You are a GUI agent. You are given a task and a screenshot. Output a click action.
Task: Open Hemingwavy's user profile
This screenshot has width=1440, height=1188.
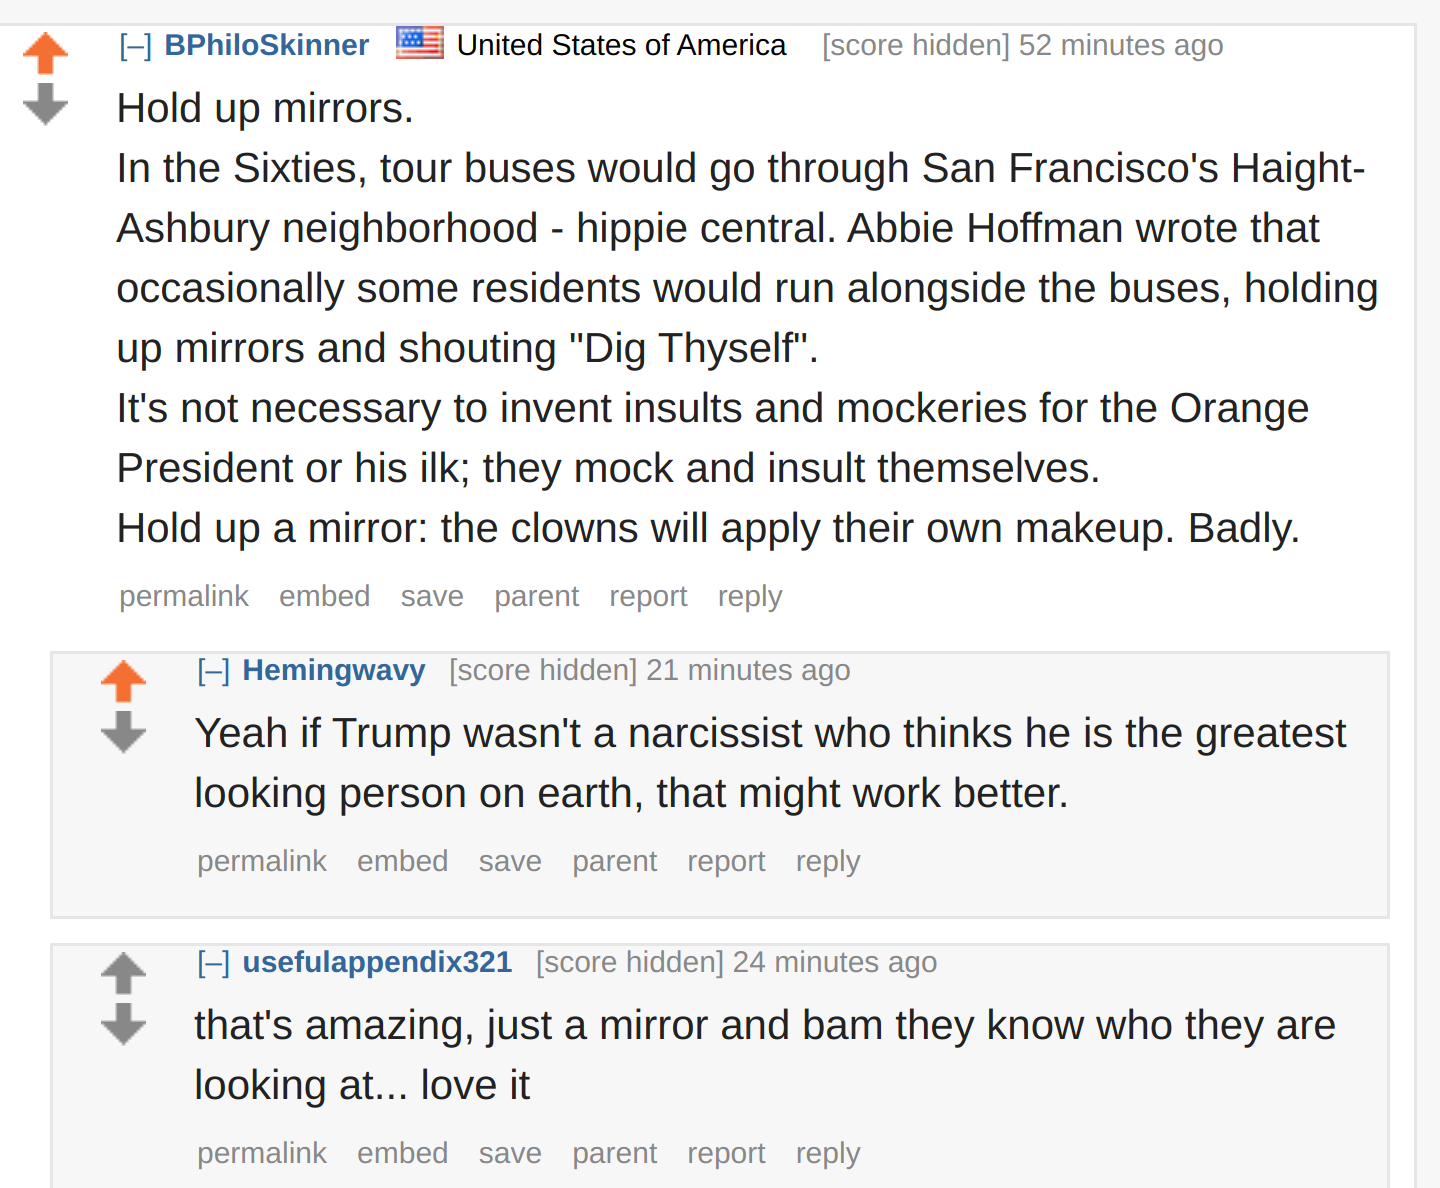coord(334,670)
